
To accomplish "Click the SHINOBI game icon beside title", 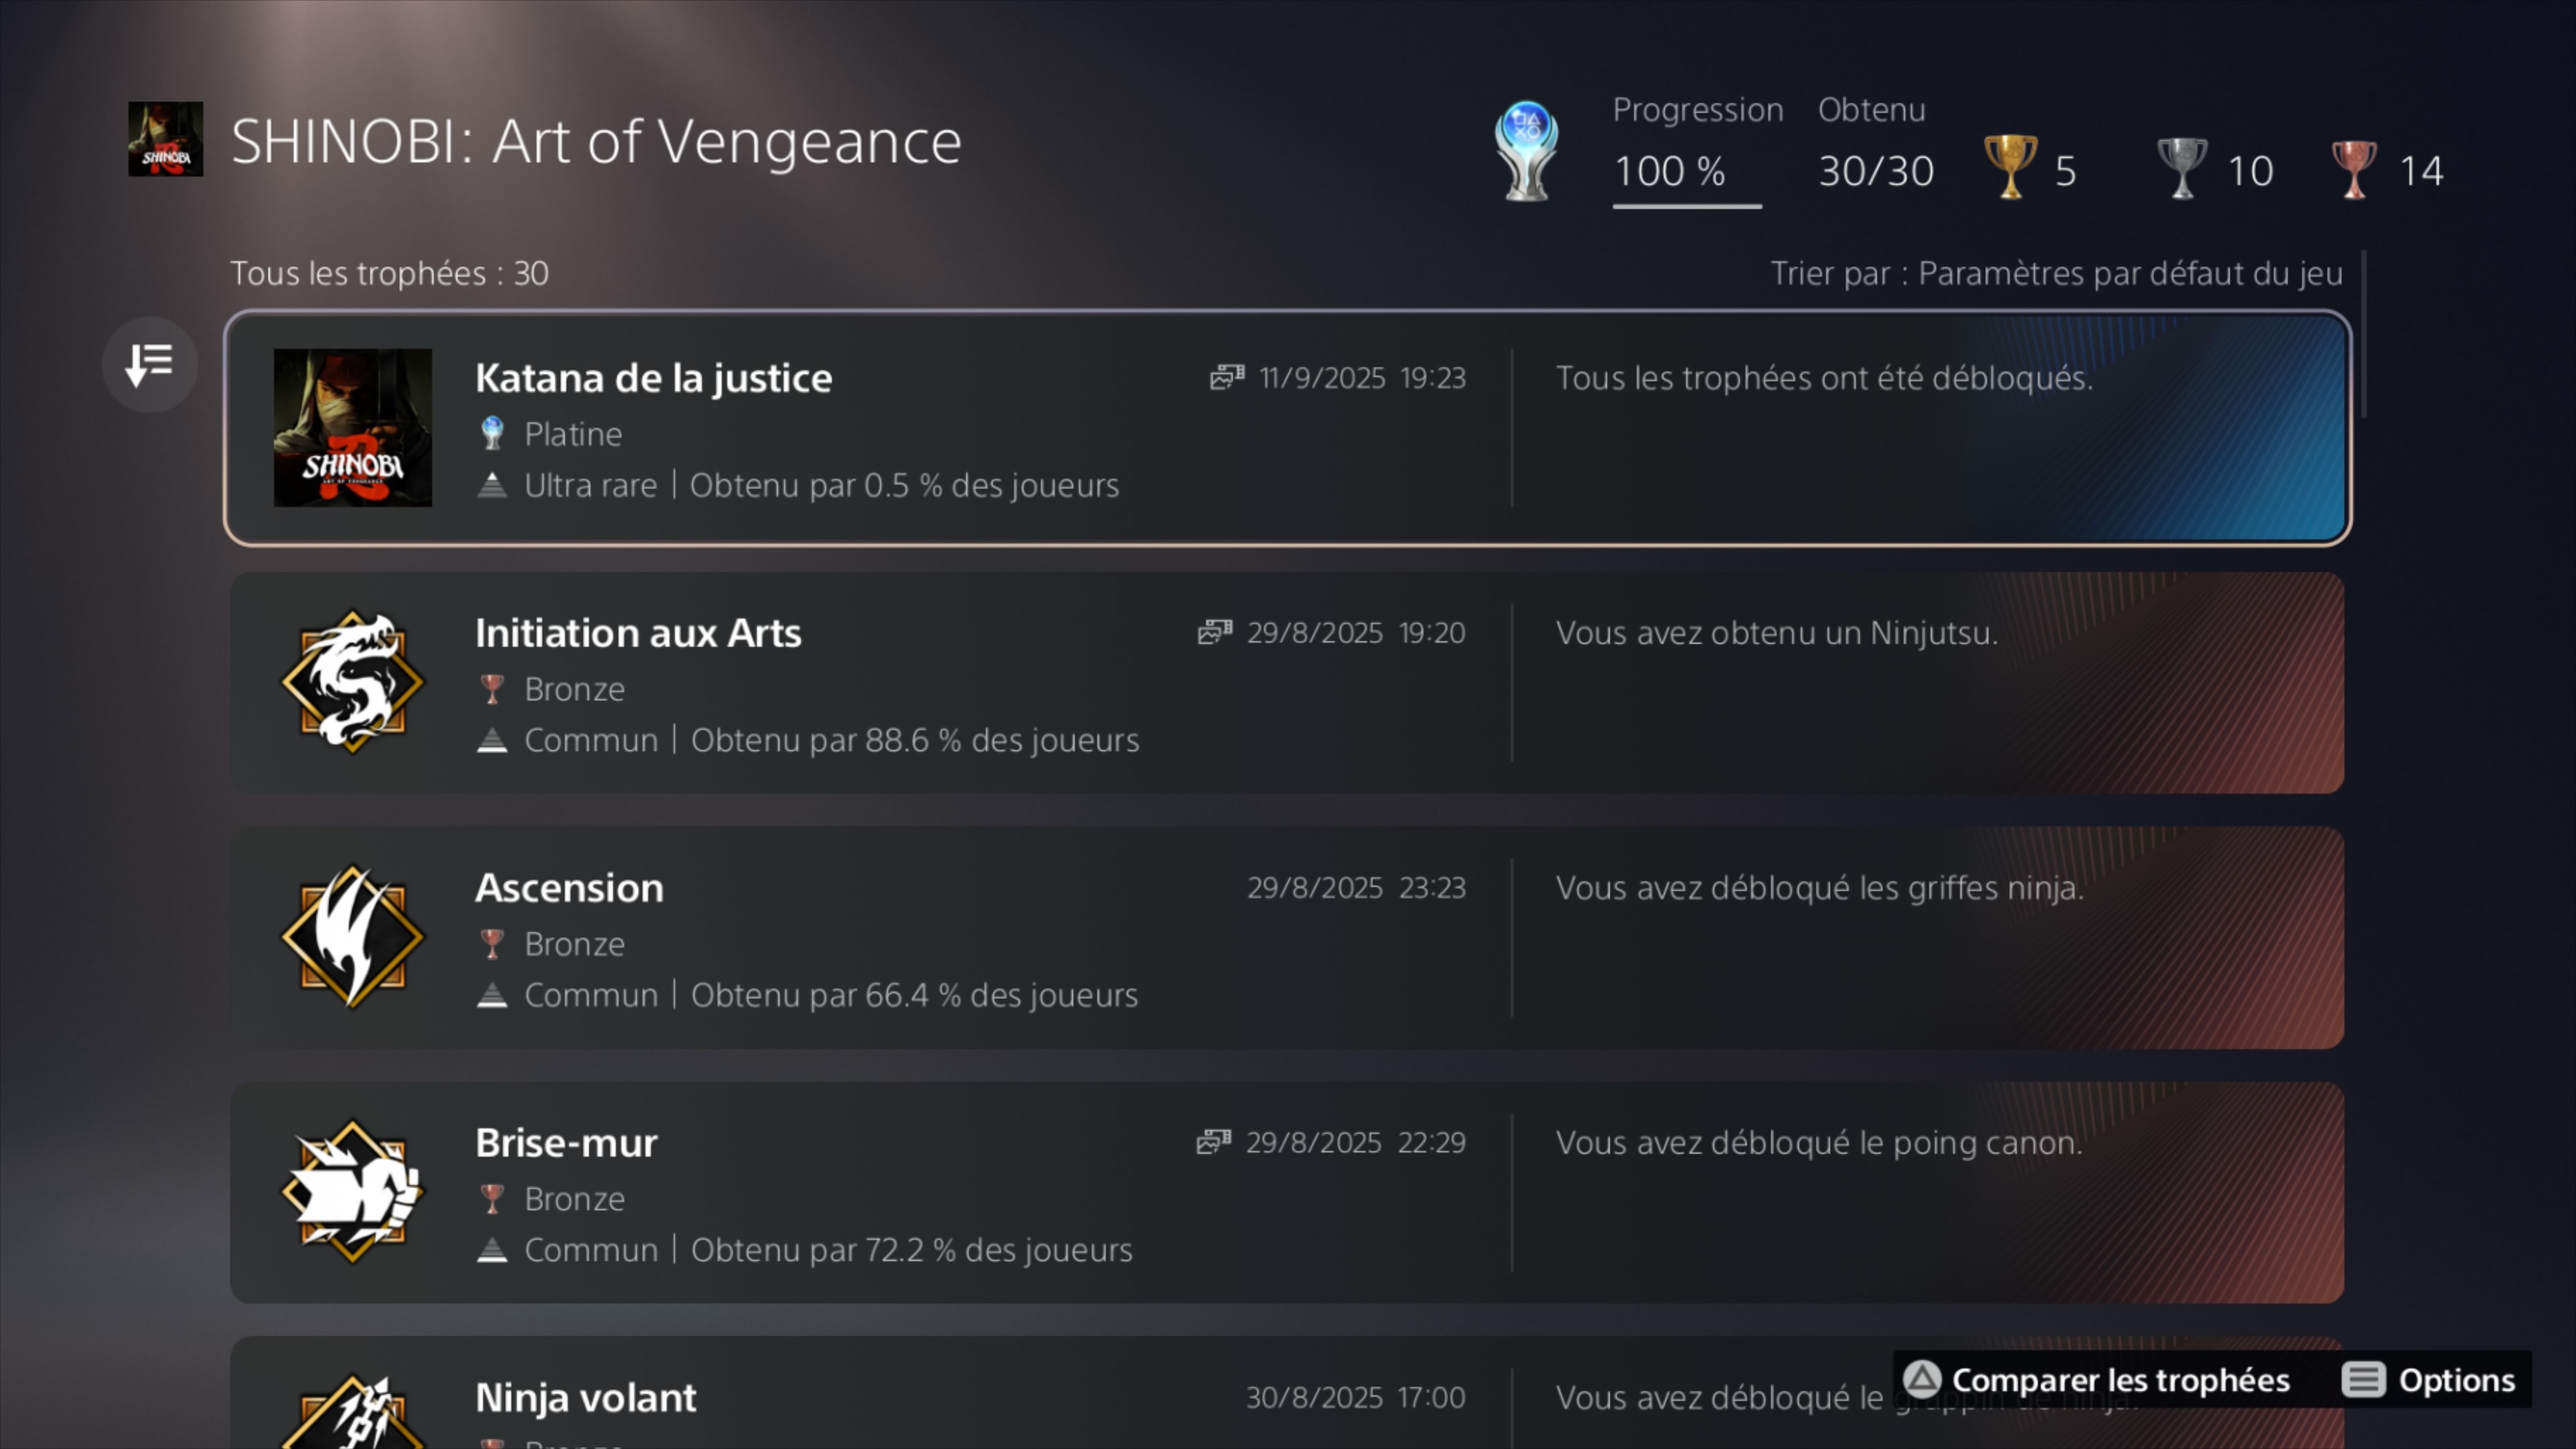I will [x=166, y=139].
